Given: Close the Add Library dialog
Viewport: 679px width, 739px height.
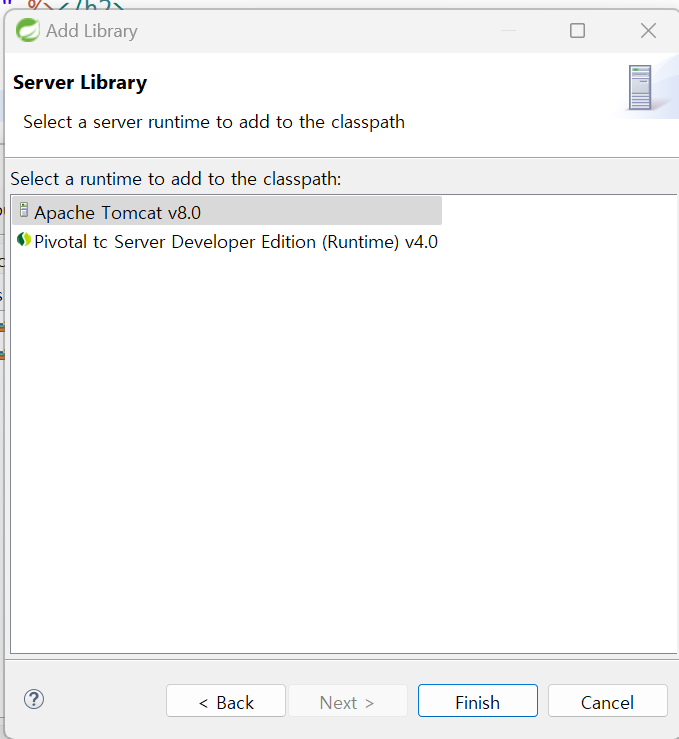Looking at the screenshot, I should point(648,31).
